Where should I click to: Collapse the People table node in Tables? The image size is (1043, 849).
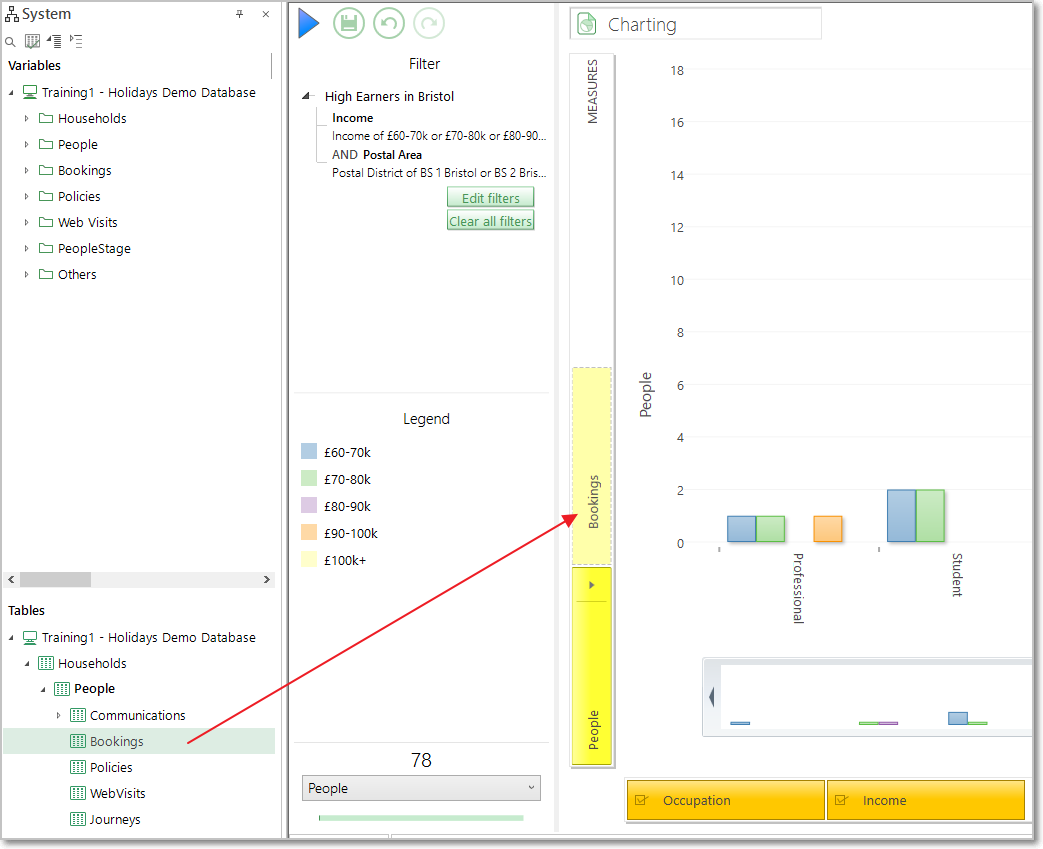coord(43,689)
